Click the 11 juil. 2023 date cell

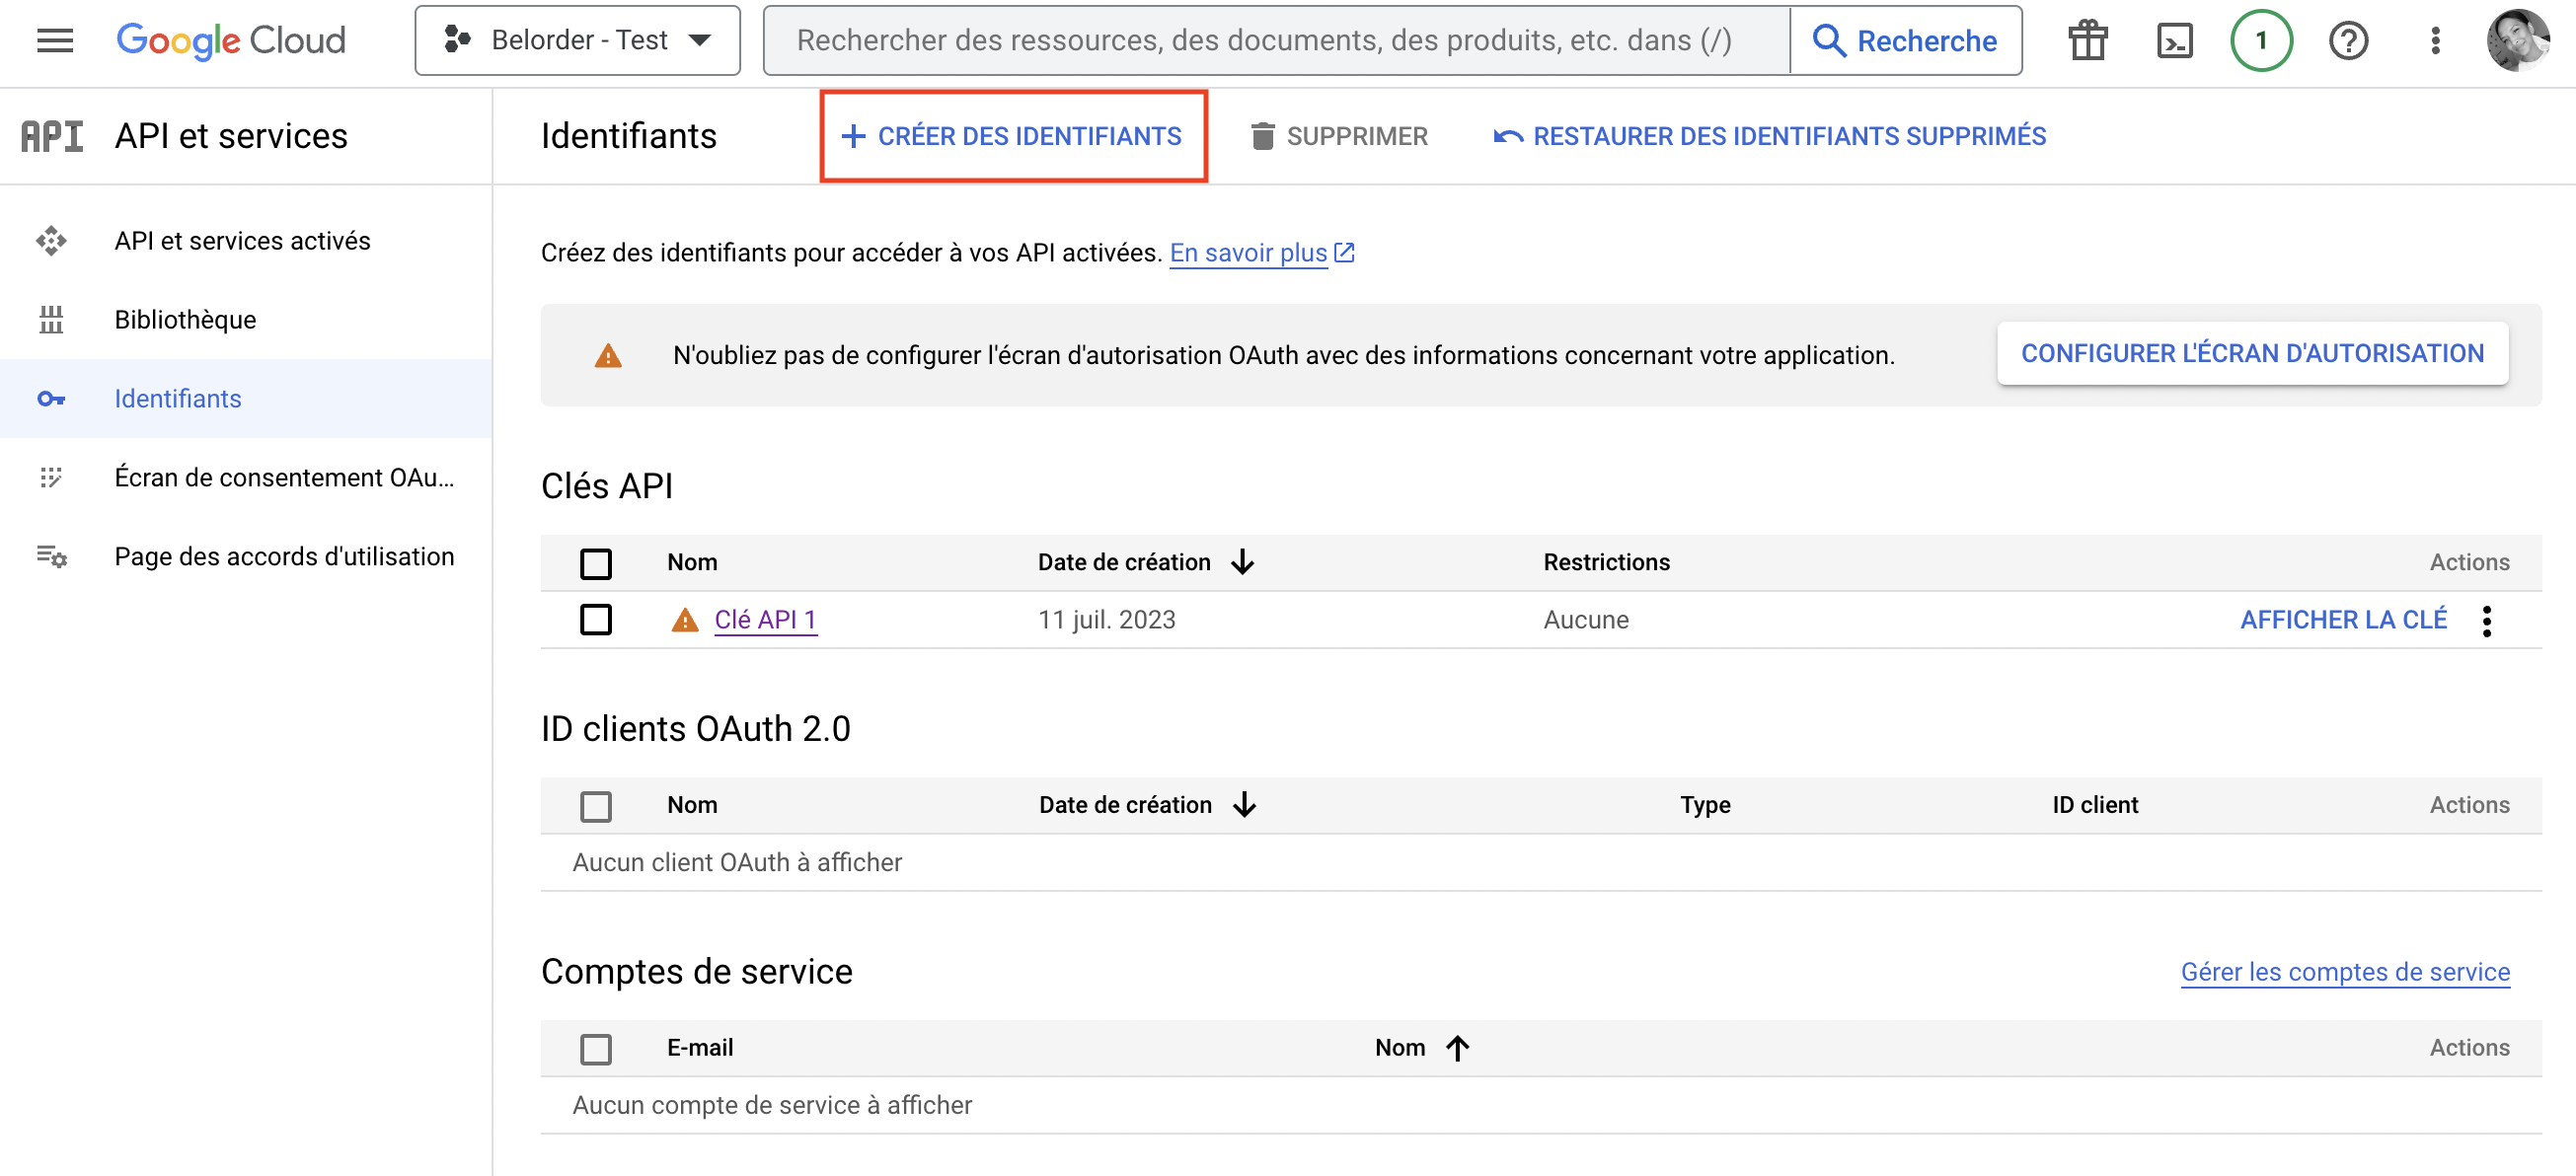(x=1106, y=620)
